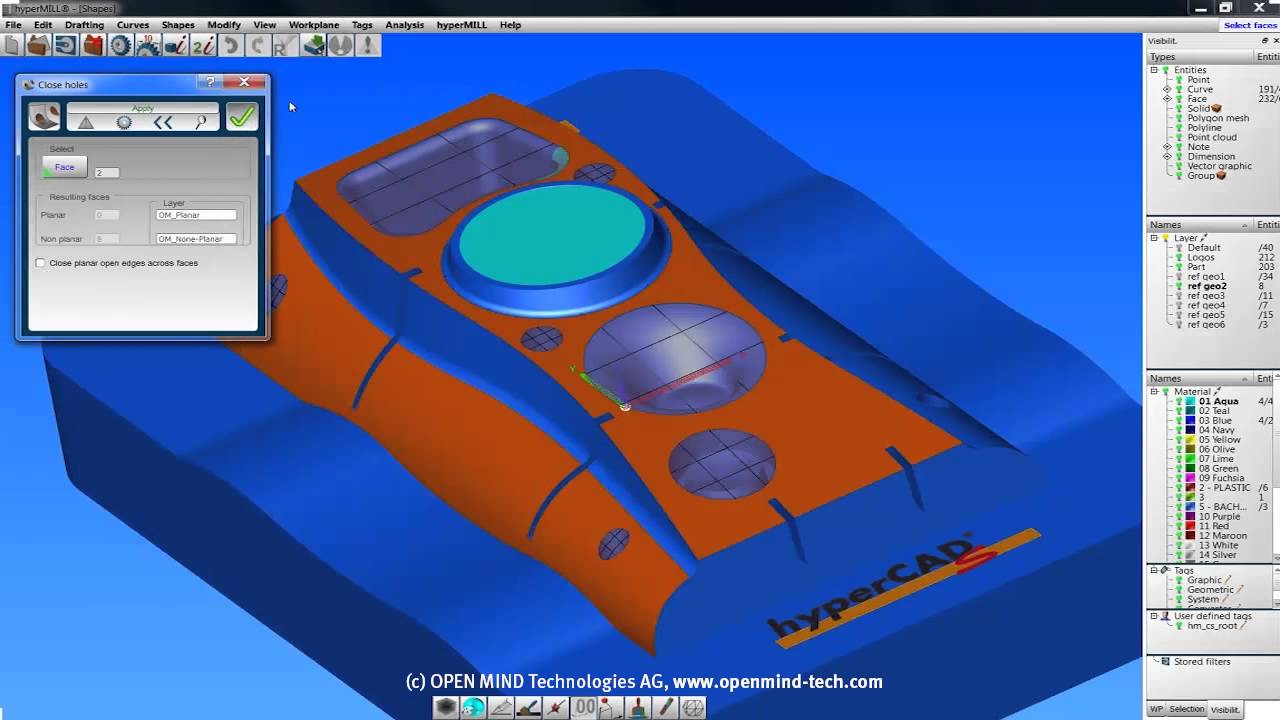Viewport: 1280px width, 720px height.
Task: Collapse the Material tree node
Action: [1154, 392]
